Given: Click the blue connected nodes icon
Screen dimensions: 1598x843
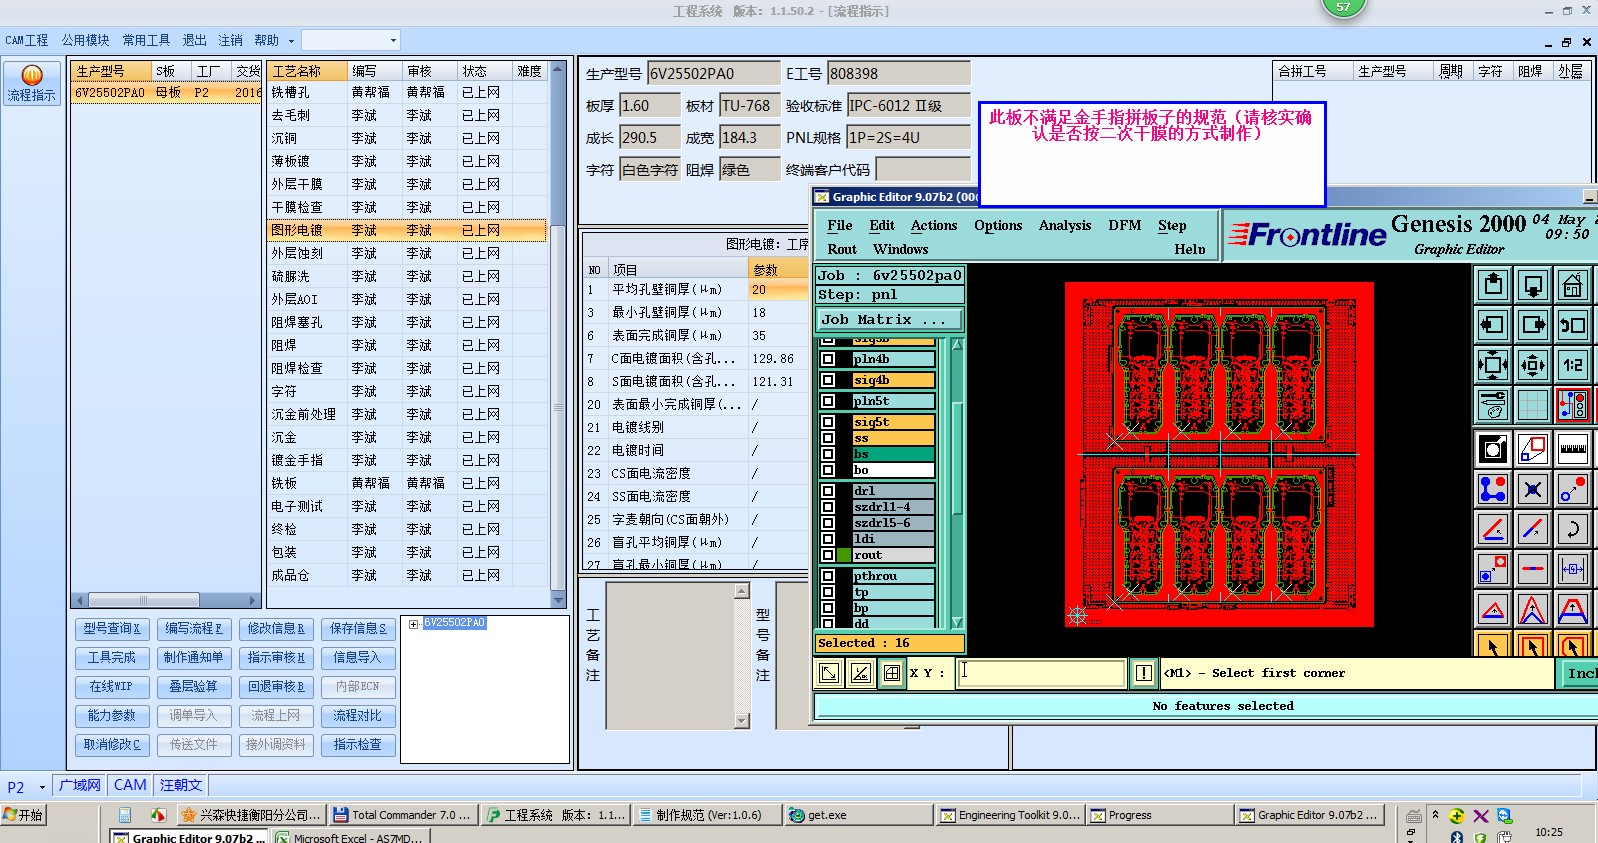Looking at the screenshot, I should point(1493,489).
